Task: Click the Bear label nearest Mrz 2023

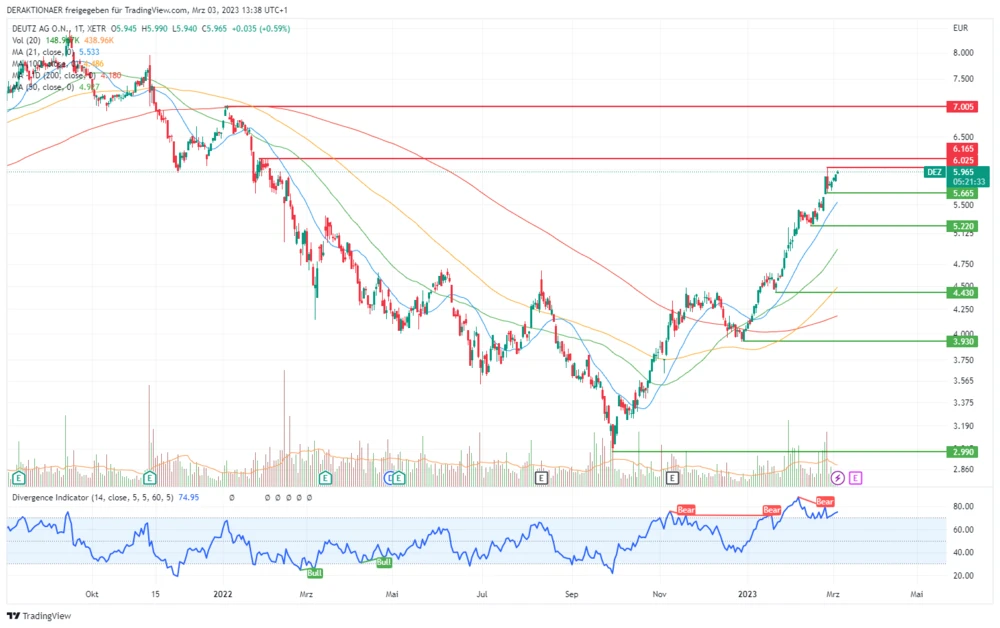Action: pyautogui.click(x=825, y=502)
